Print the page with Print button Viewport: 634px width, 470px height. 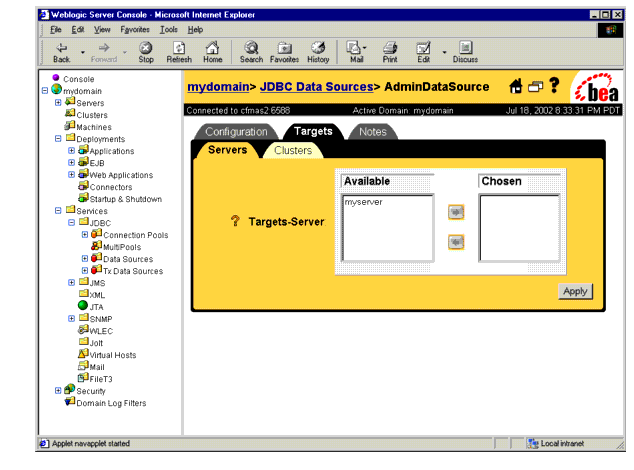(x=390, y=53)
